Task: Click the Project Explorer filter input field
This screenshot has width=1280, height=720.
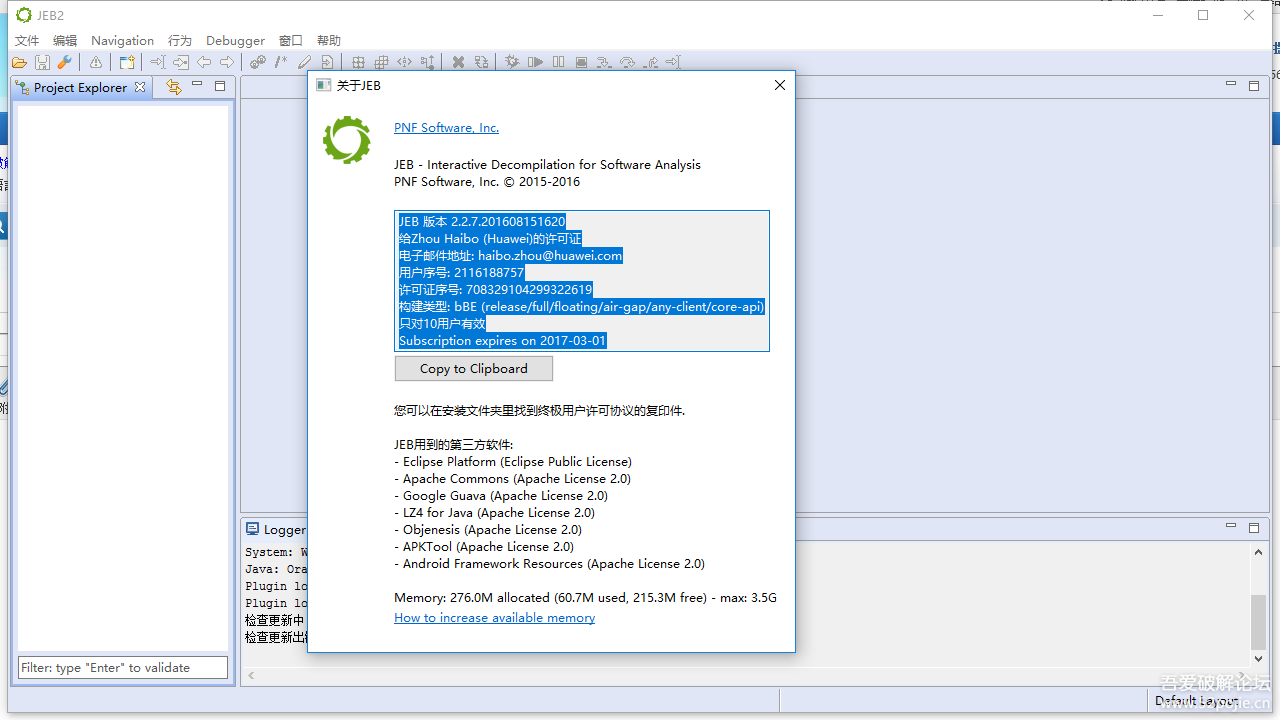Action: pos(123,667)
